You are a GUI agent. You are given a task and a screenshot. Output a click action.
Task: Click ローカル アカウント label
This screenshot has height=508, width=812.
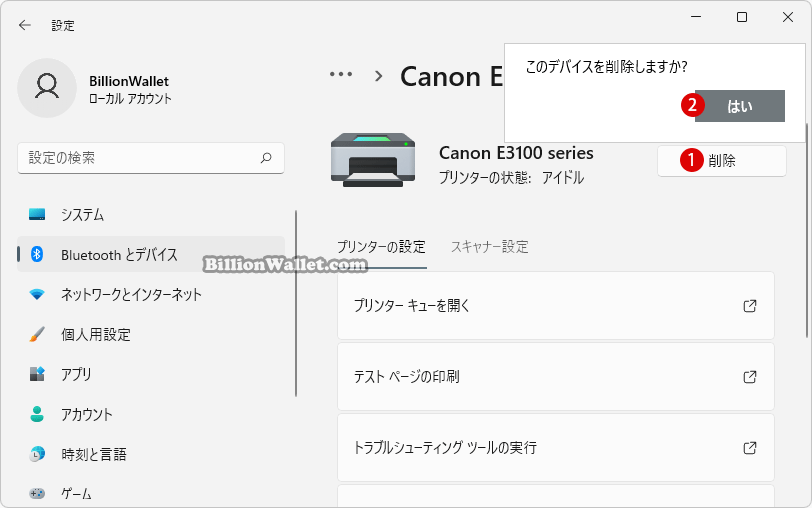(x=130, y=98)
